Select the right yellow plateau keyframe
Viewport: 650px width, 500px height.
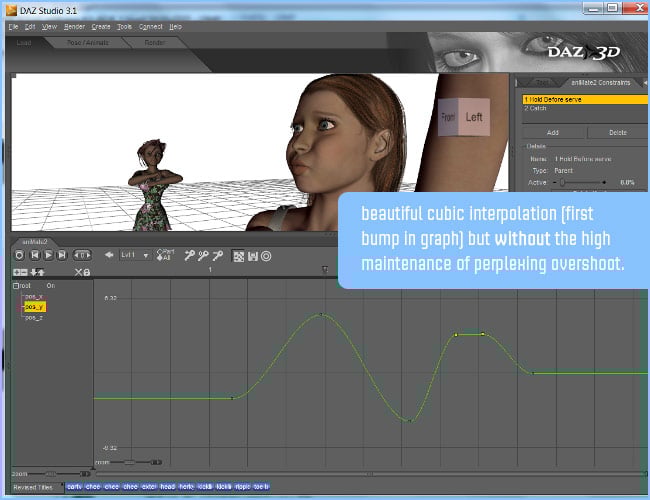[x=483, y=334]
